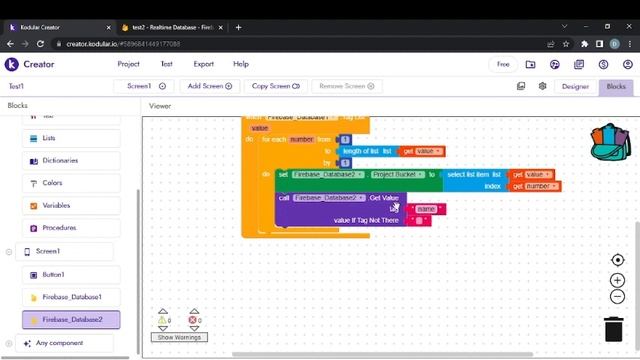
Task: Open the Test menu
Action: [167, 64]
